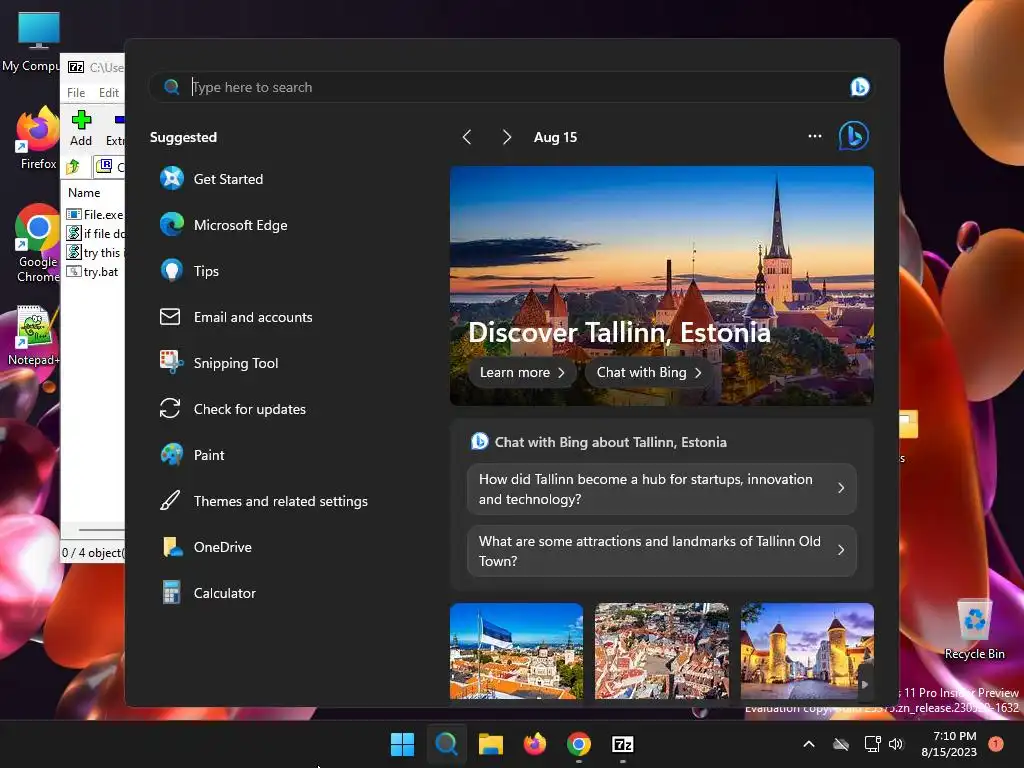The height and width of the screenshot is (768, 1024).
Task: Show hidden system tray icons
Action: pyautogui.click(x=808, y=744)
